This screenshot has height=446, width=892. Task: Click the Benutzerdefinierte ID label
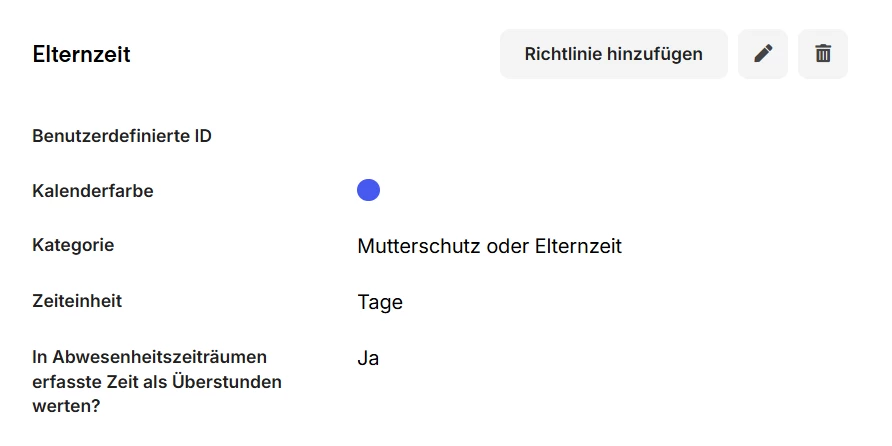click(x=122, y=136)
